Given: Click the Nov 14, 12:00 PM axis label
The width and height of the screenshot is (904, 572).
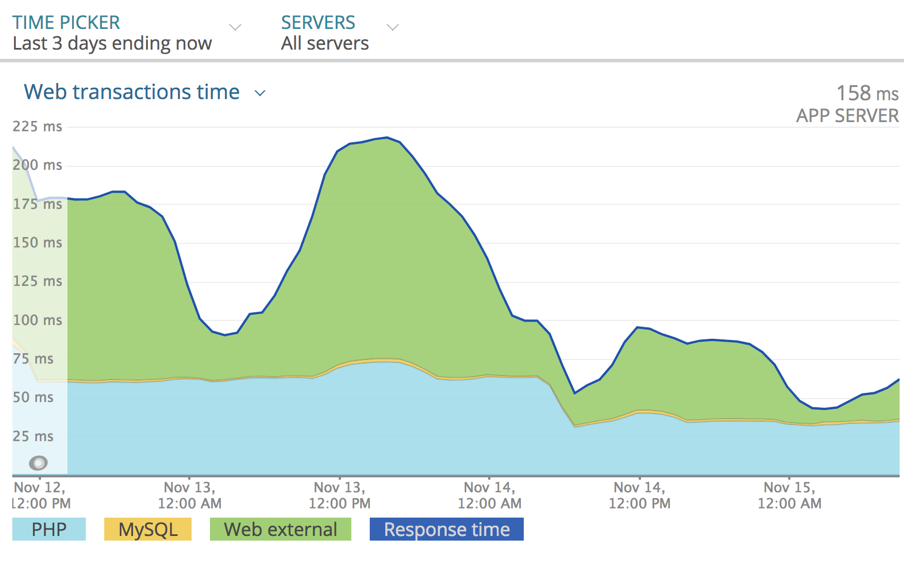Looking at the screenshot, I should [639, 495].
